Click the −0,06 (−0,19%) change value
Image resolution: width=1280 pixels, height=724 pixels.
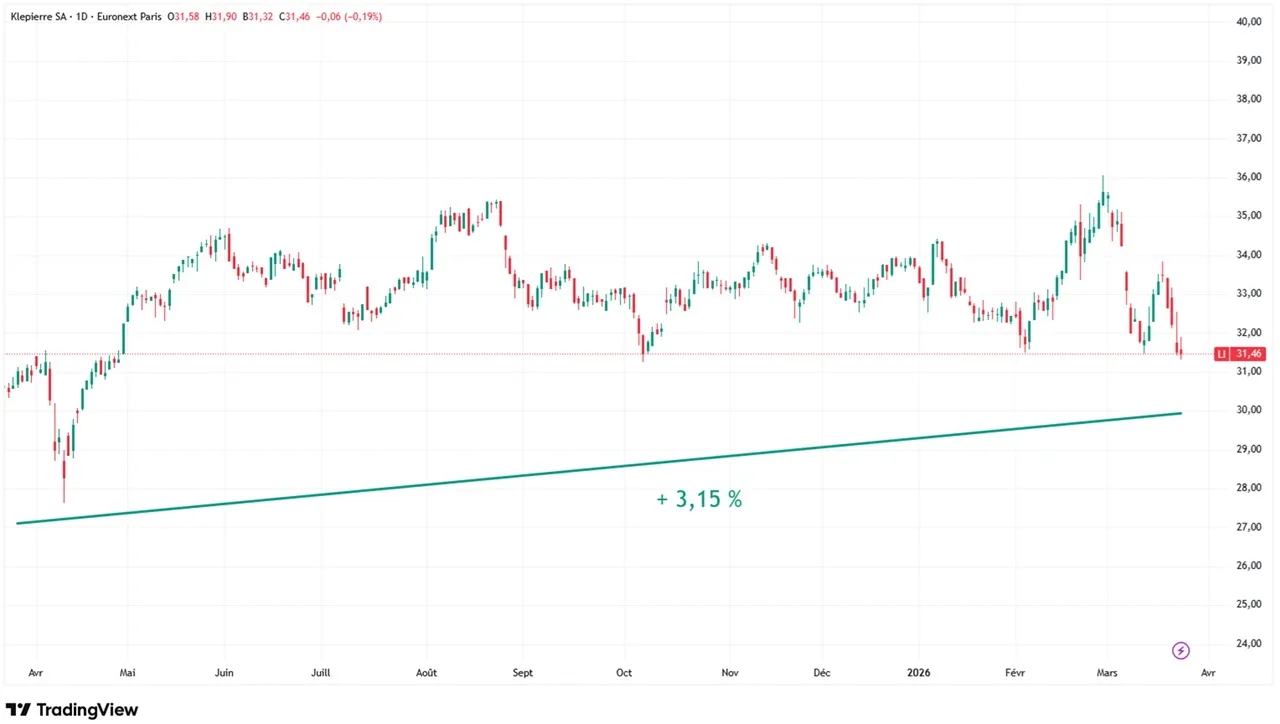click(350, 17)
